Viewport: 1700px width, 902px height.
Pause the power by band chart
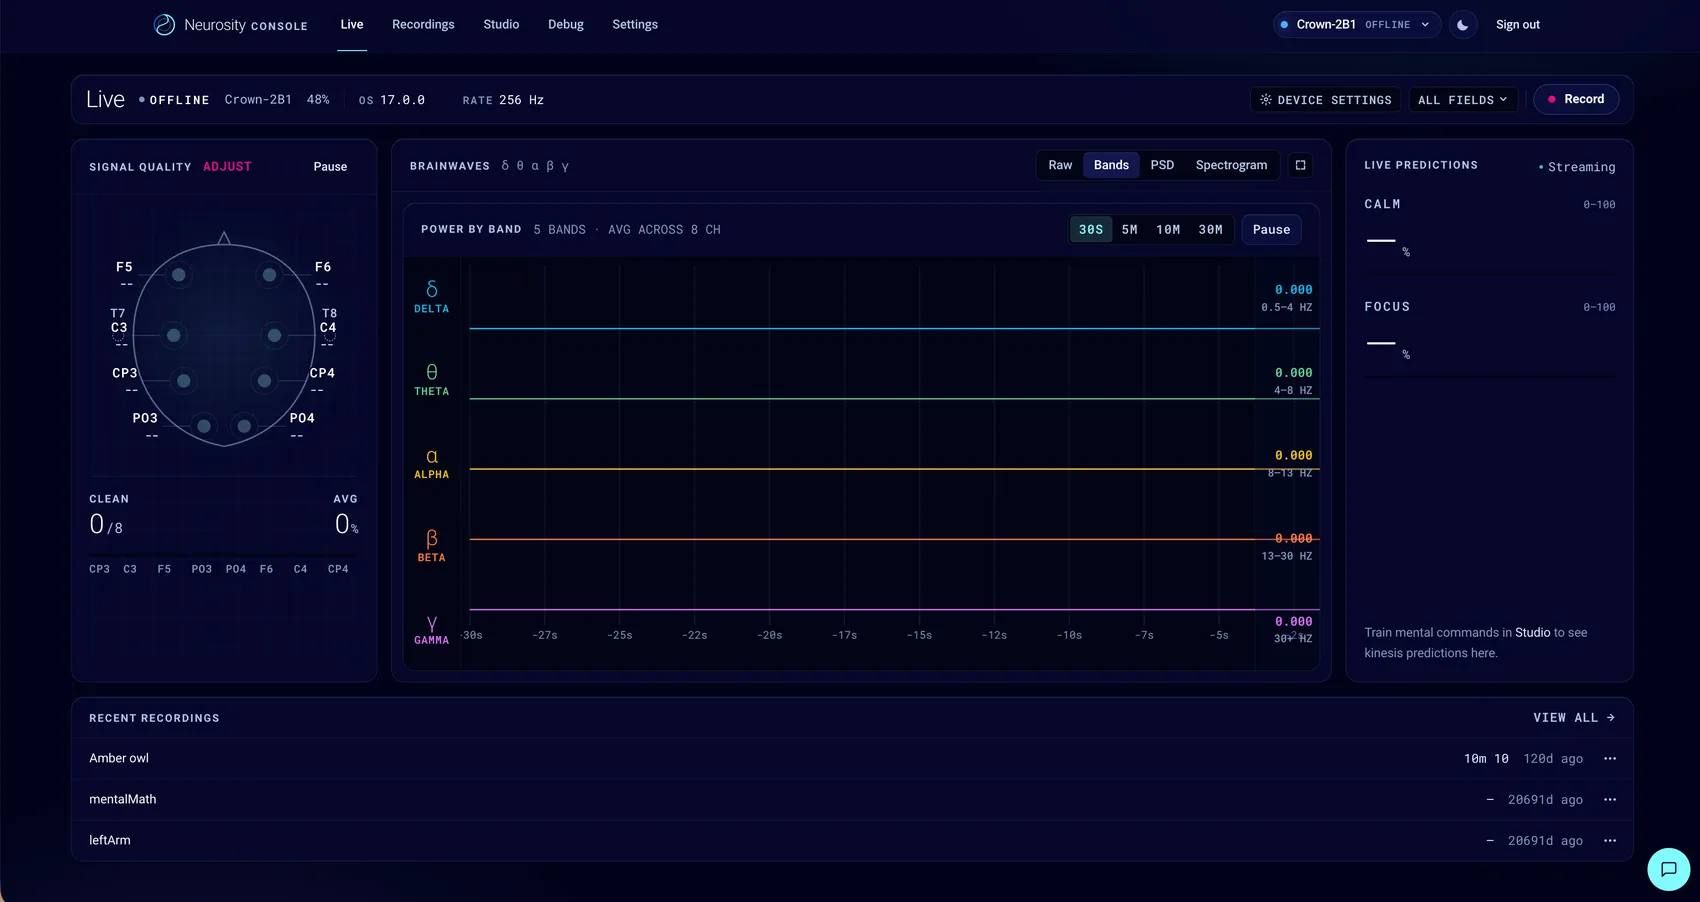[1271, 230]
